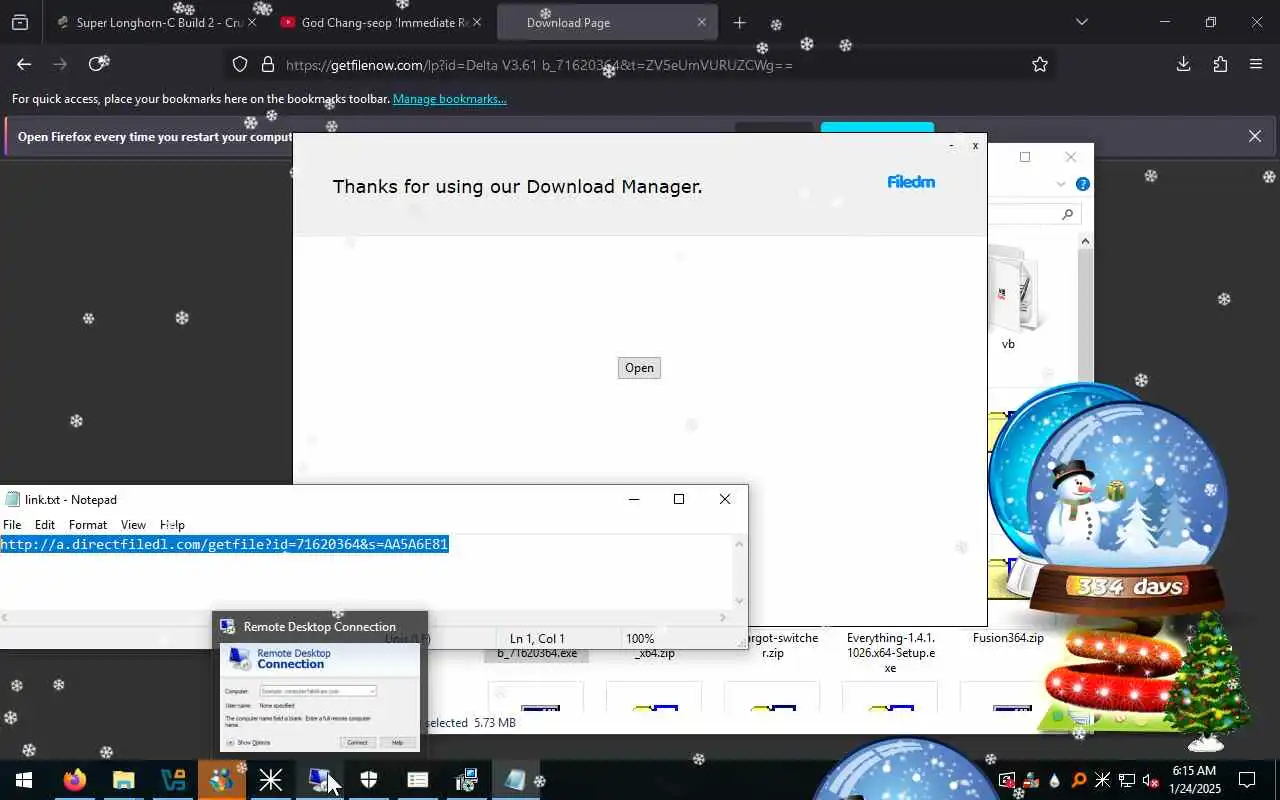Click the tracking protection shield icon
This screenshot has height=800, width=1280.
[x=240, y=65]
